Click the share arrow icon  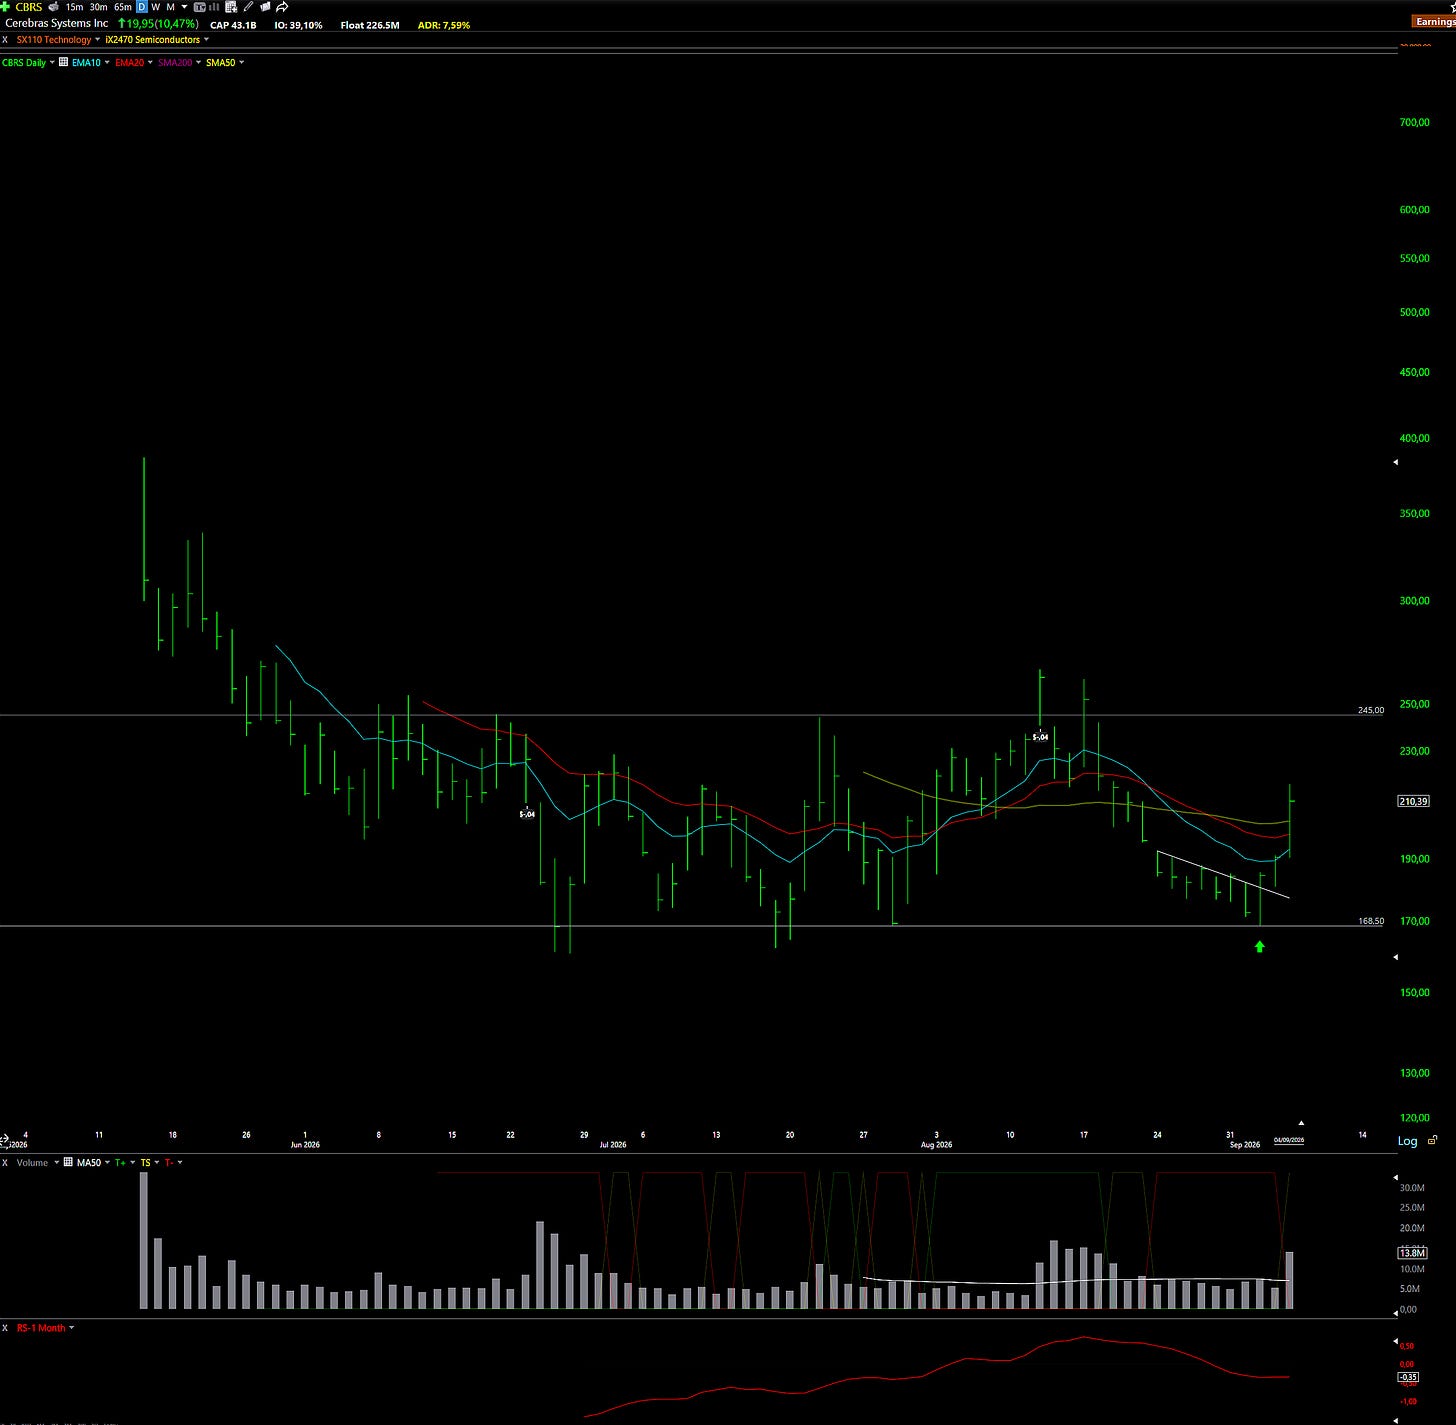(282, 7)
